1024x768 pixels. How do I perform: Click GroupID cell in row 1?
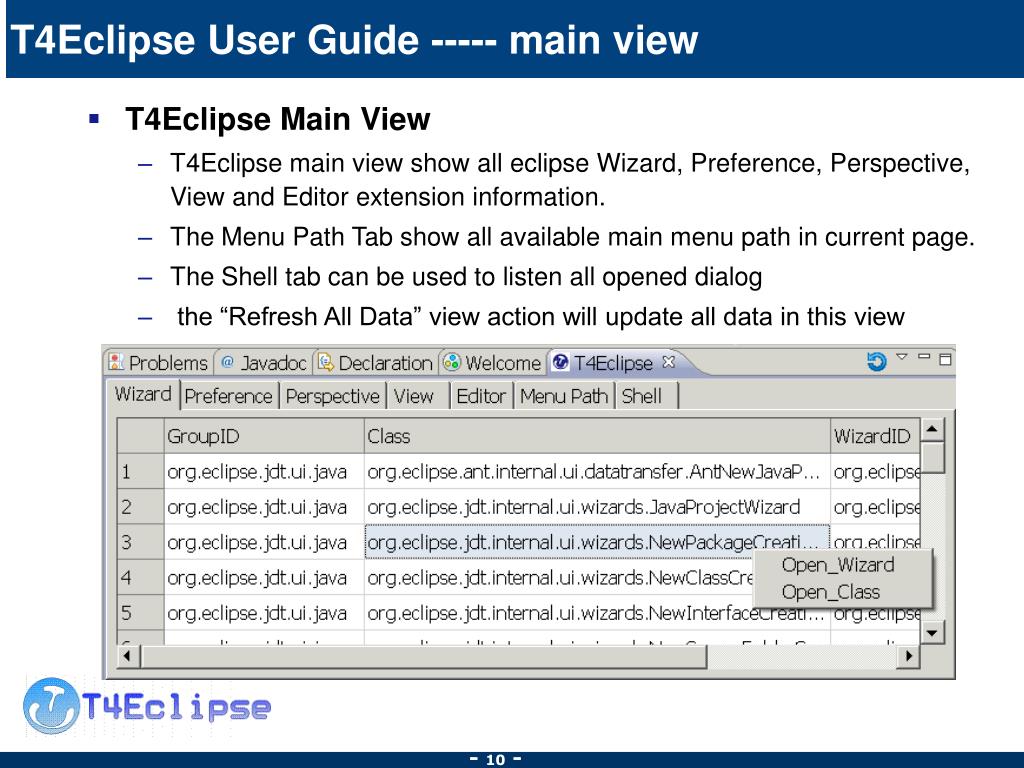click(263, 472)
